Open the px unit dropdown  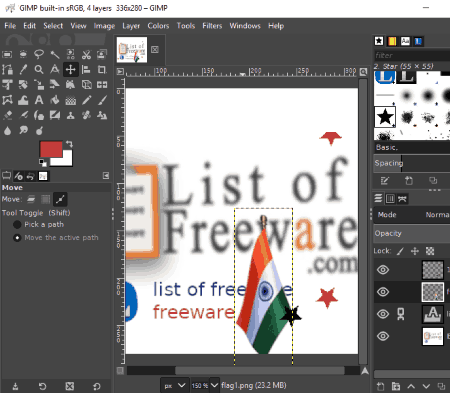(x=175, y=385)
